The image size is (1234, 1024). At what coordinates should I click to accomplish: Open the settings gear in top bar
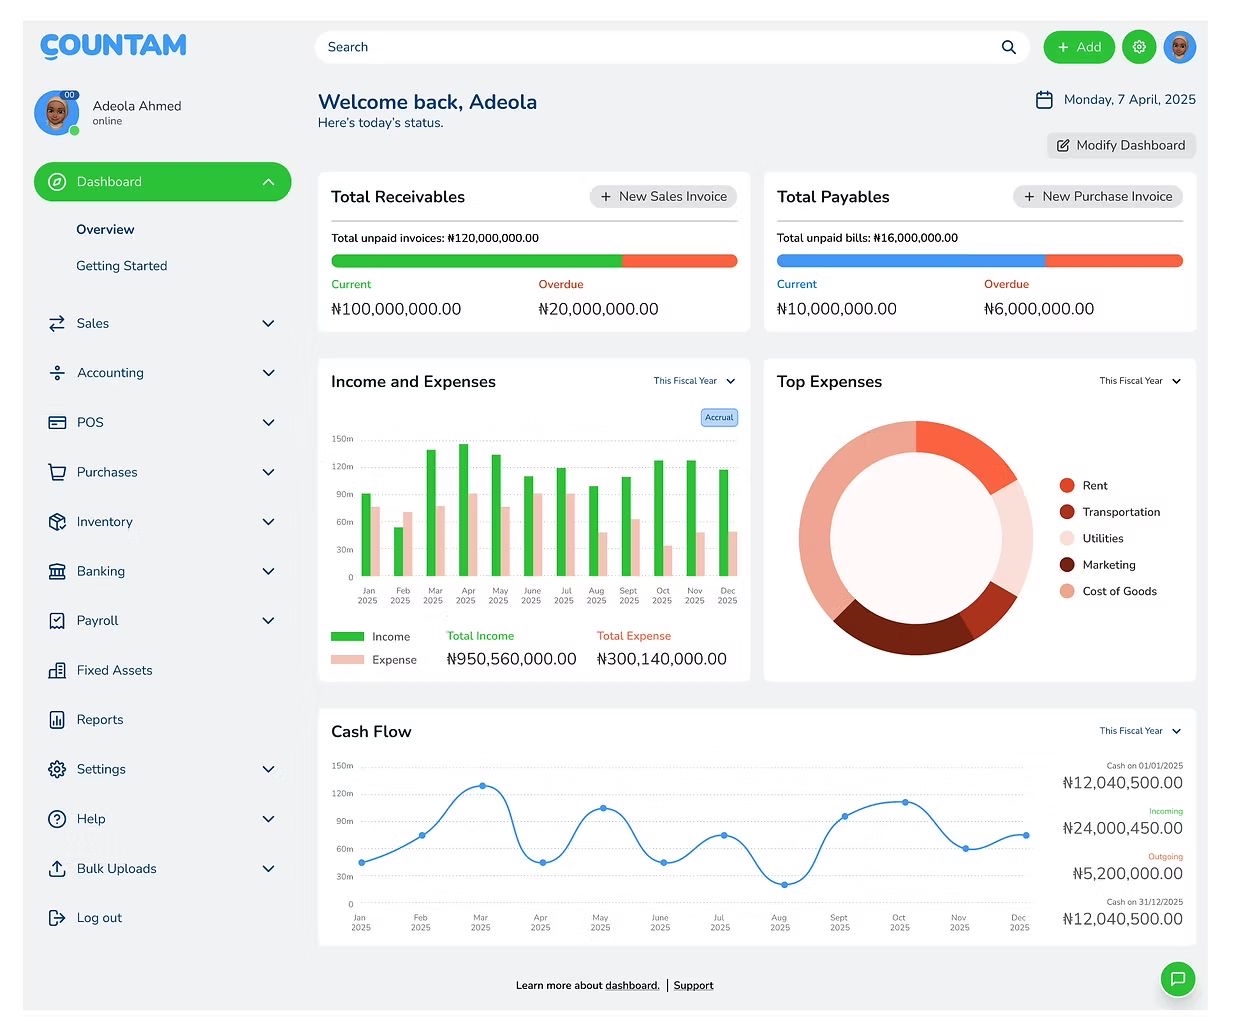[x=1139, y=47]
